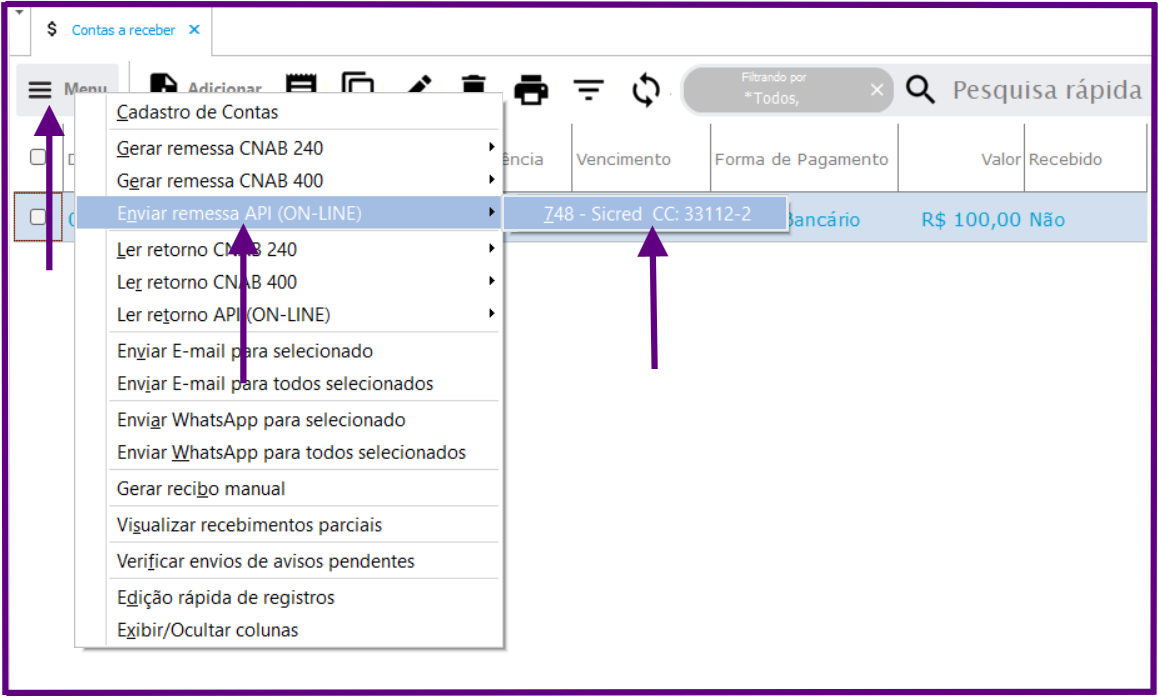Open Exibir/Ocultar colunas option

(208, 630)
